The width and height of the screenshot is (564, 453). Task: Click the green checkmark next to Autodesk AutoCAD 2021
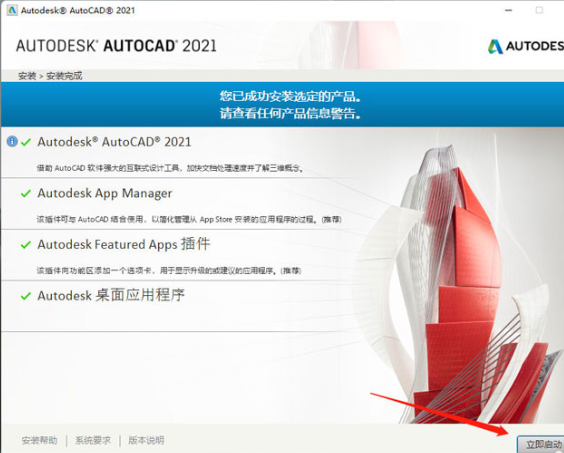[x=26, y=142]
